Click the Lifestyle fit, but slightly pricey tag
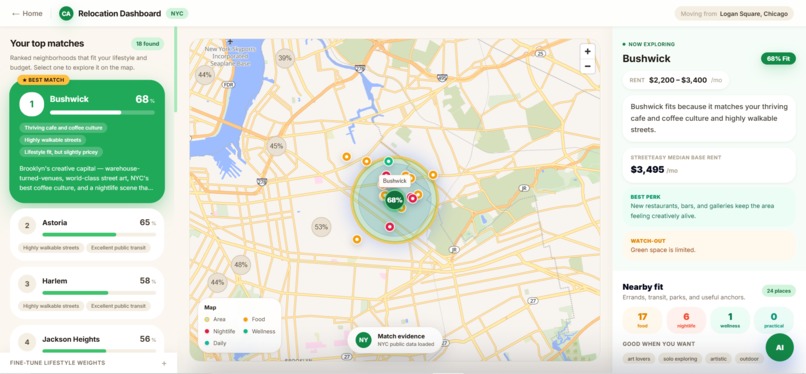 tap(62, 152)
